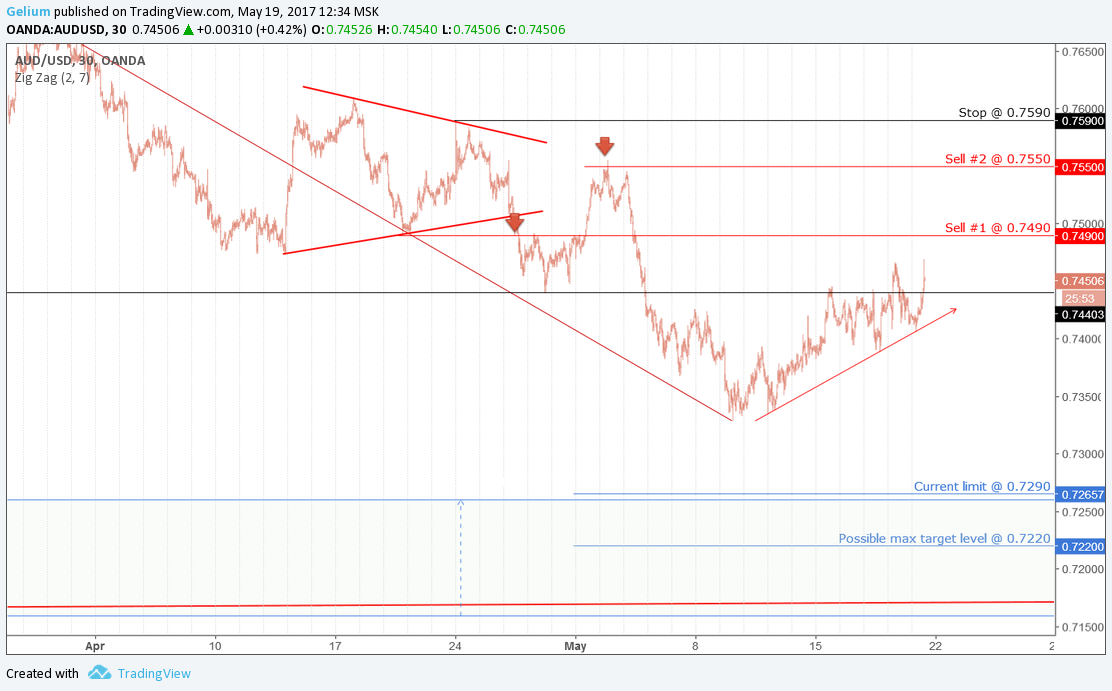Screen dimensions: 1112x691
Task: Click the TradingView link at bottom
Action: tap(154, 673)
